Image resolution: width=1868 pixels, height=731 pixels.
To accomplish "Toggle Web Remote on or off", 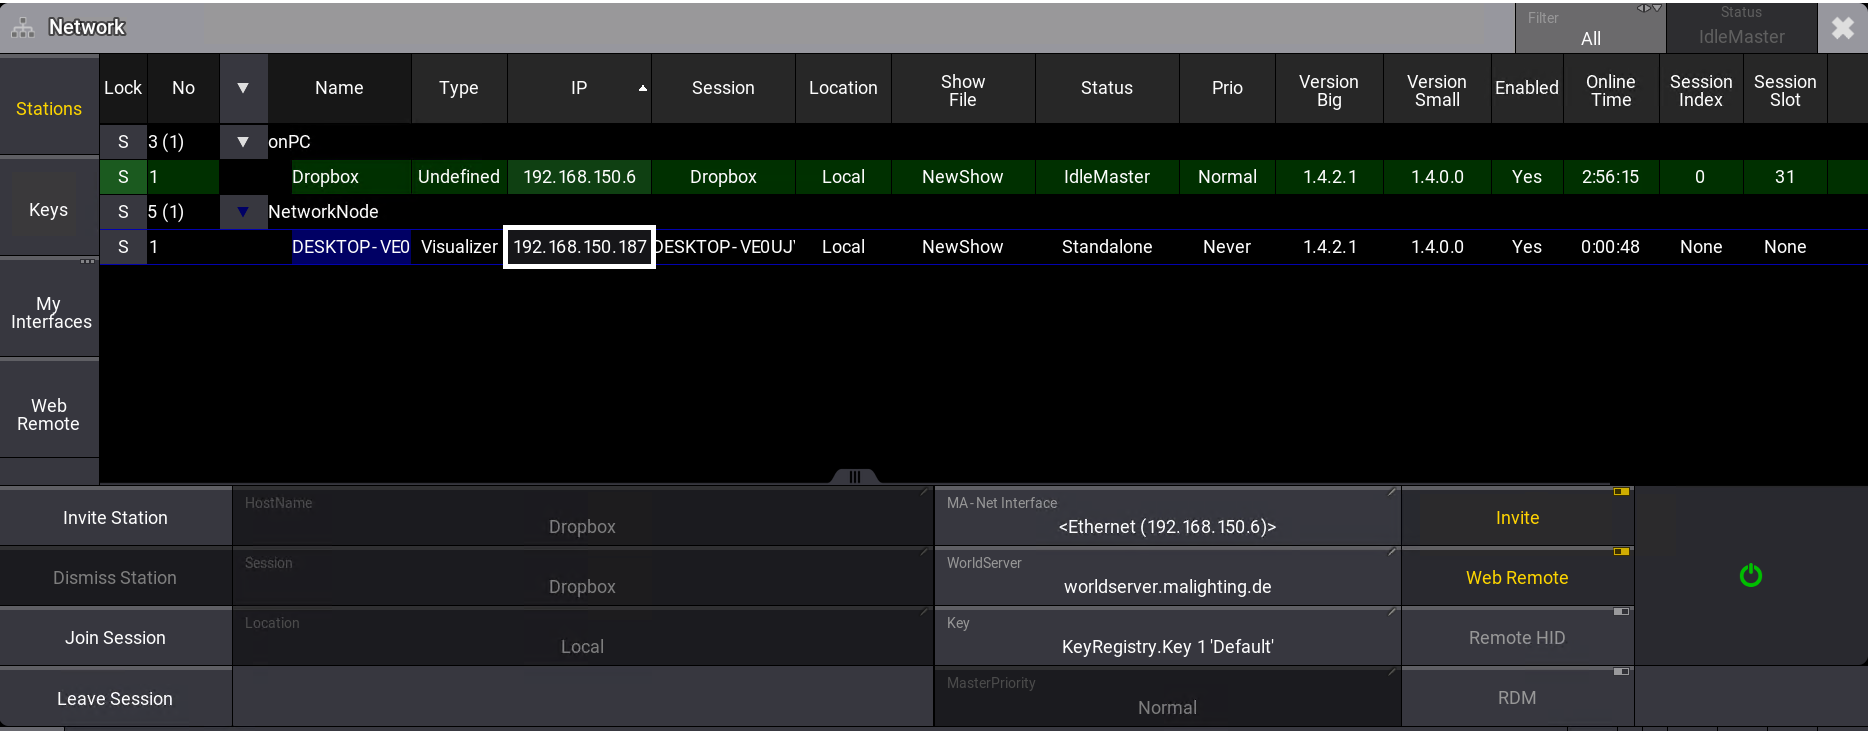I will click(x=1517, y=577).
